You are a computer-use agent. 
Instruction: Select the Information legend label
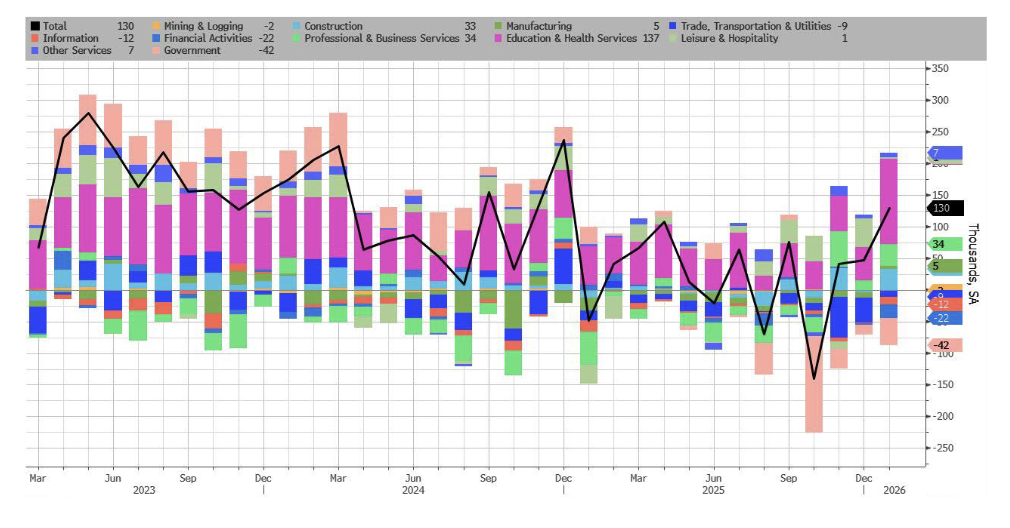71,39
